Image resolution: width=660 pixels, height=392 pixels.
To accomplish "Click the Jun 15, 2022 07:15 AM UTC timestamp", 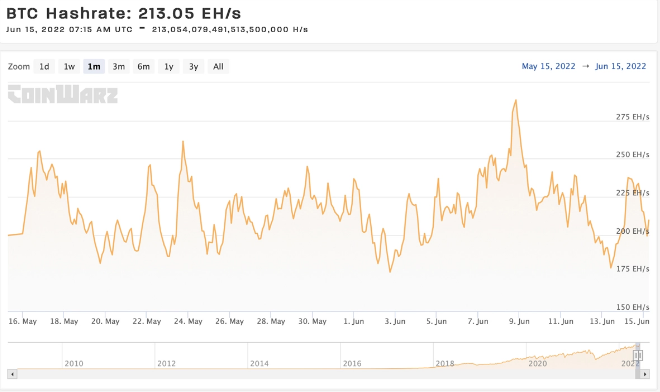I will [69, 29].
